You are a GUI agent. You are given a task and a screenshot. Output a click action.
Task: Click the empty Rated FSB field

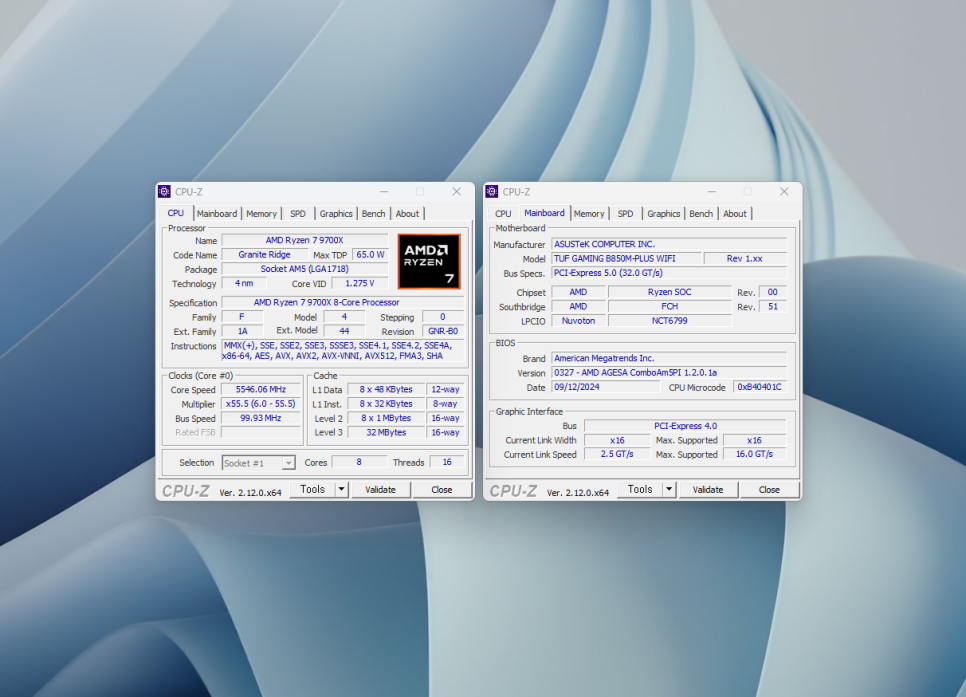pyautogui.click(x=261, y=432)
